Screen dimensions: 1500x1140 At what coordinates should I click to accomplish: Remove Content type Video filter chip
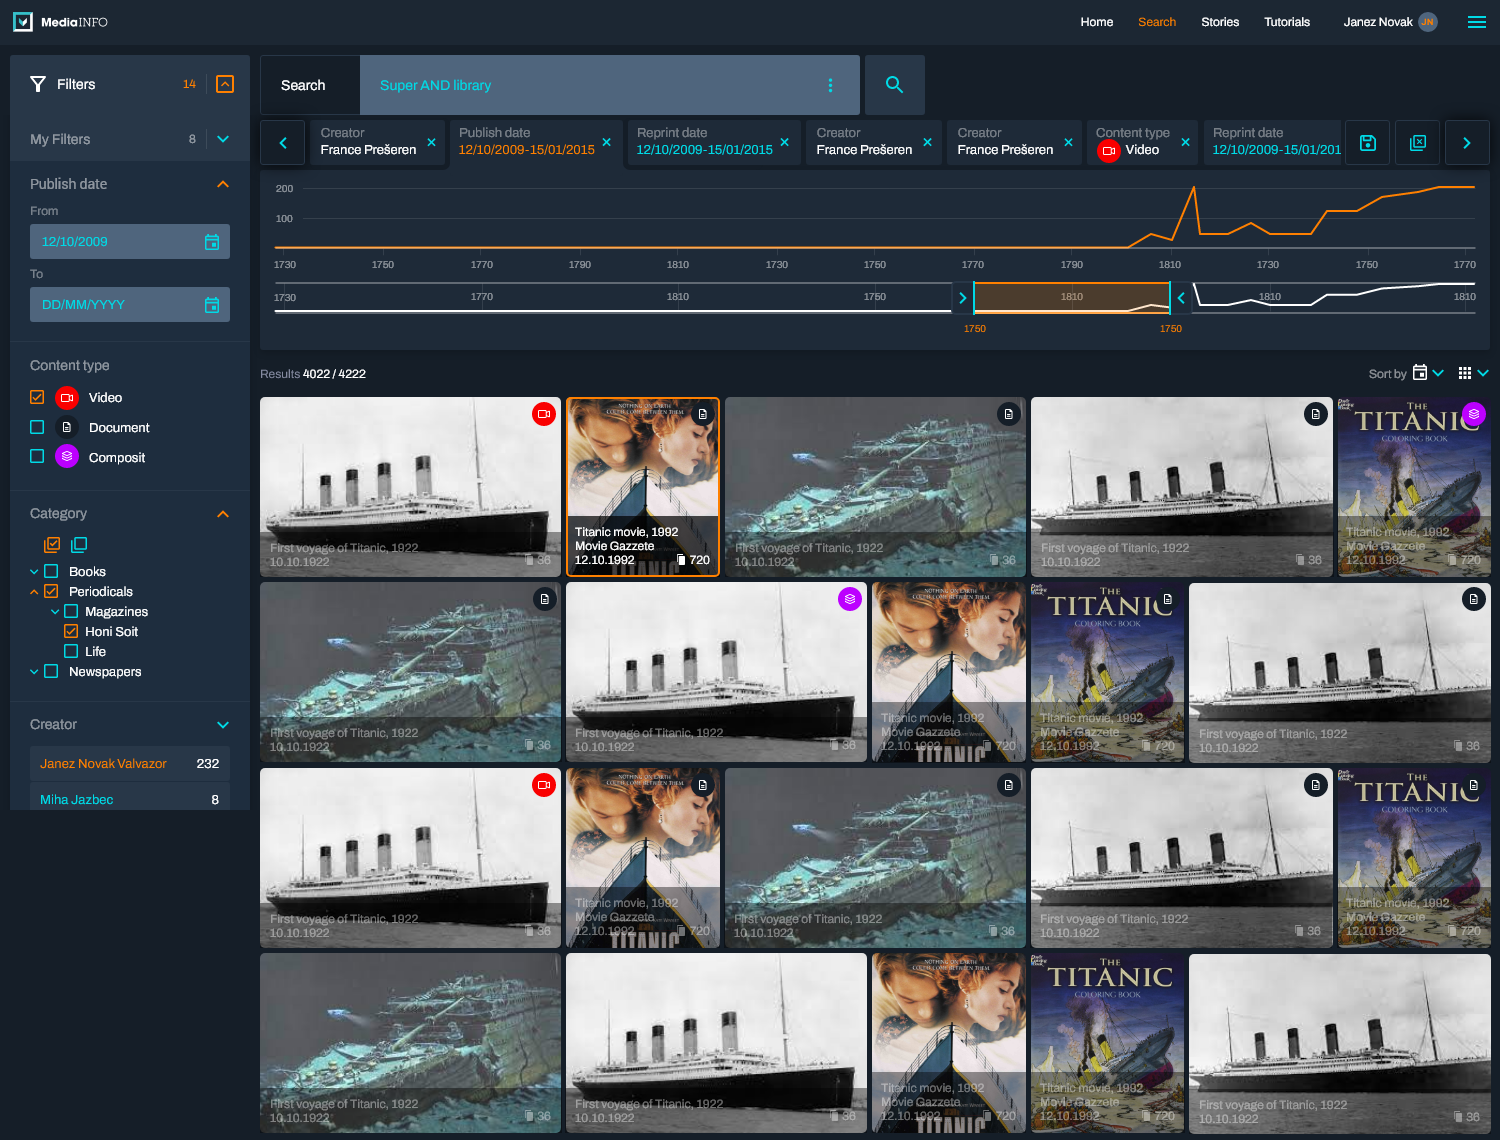[x=1185, y=142]
